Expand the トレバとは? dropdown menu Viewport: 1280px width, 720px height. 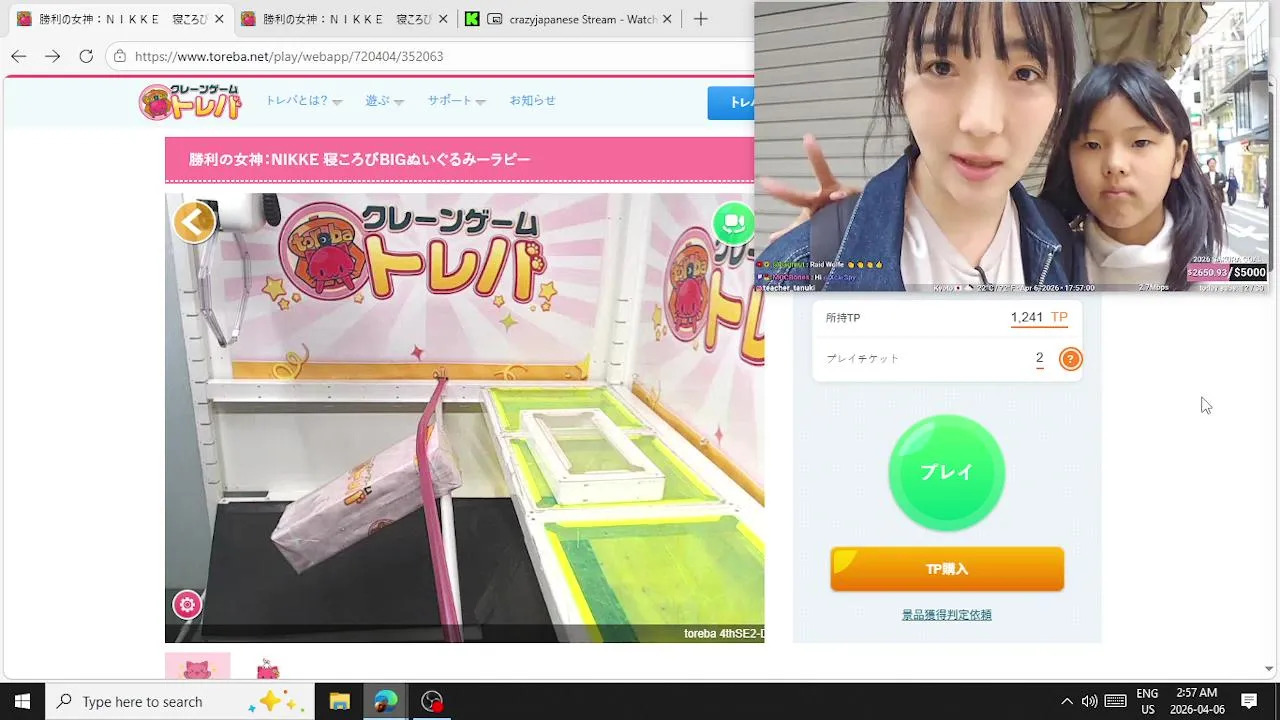pyautogui.click(x=303, y=101)
